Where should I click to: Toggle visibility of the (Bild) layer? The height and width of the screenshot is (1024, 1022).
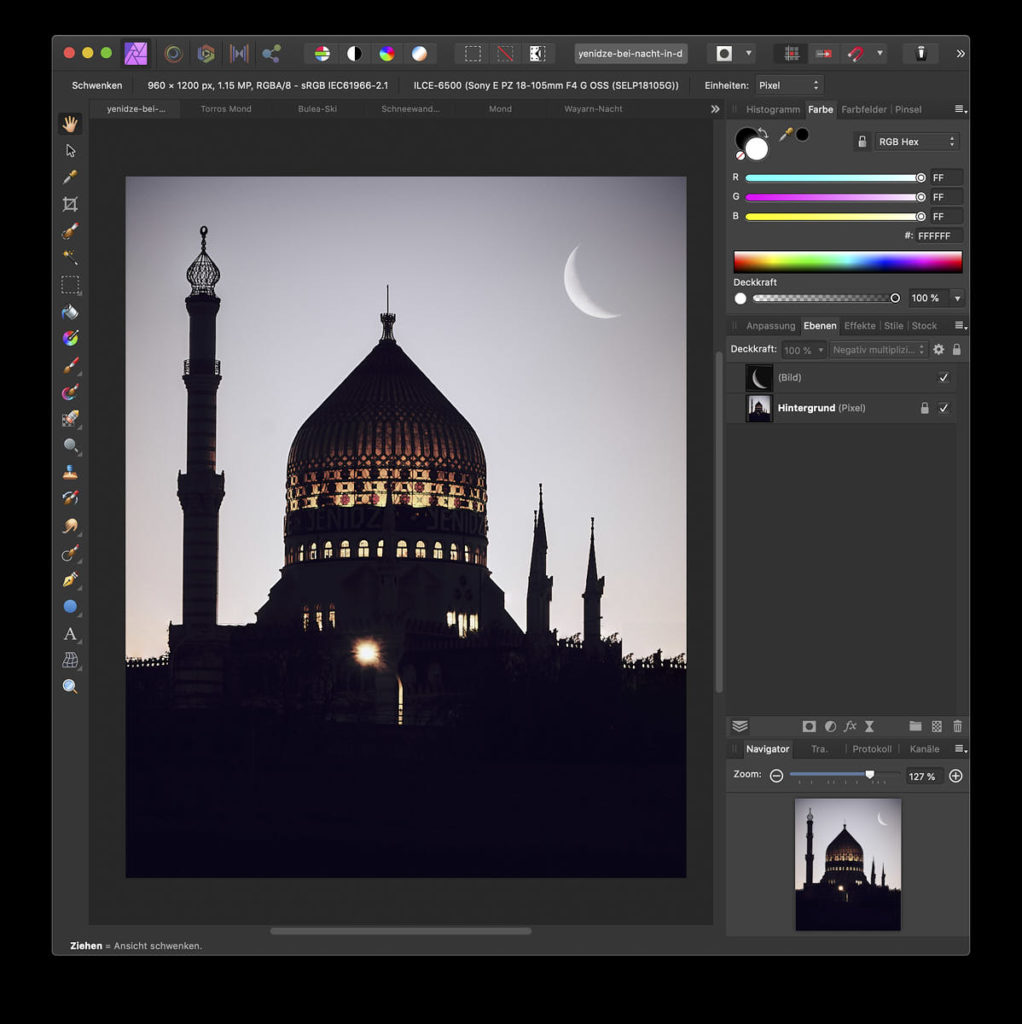pos(944,377)
